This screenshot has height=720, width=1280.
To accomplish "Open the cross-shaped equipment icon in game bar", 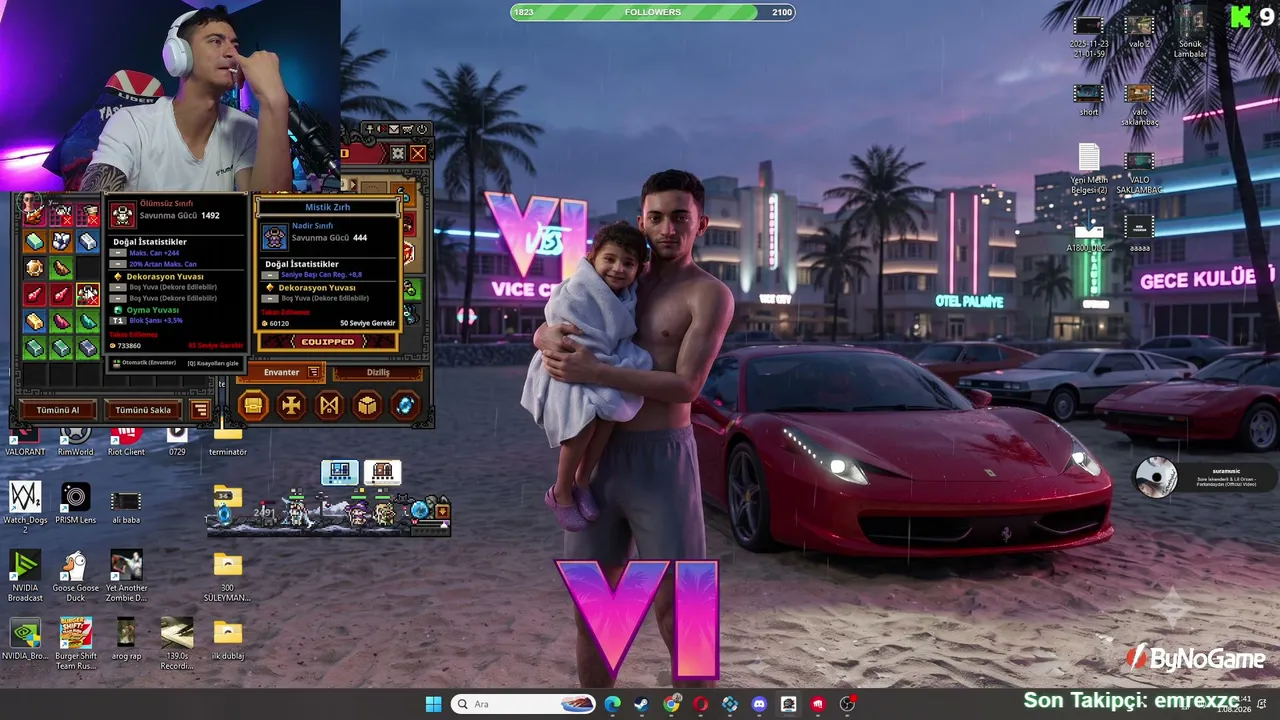I will 291,405.
